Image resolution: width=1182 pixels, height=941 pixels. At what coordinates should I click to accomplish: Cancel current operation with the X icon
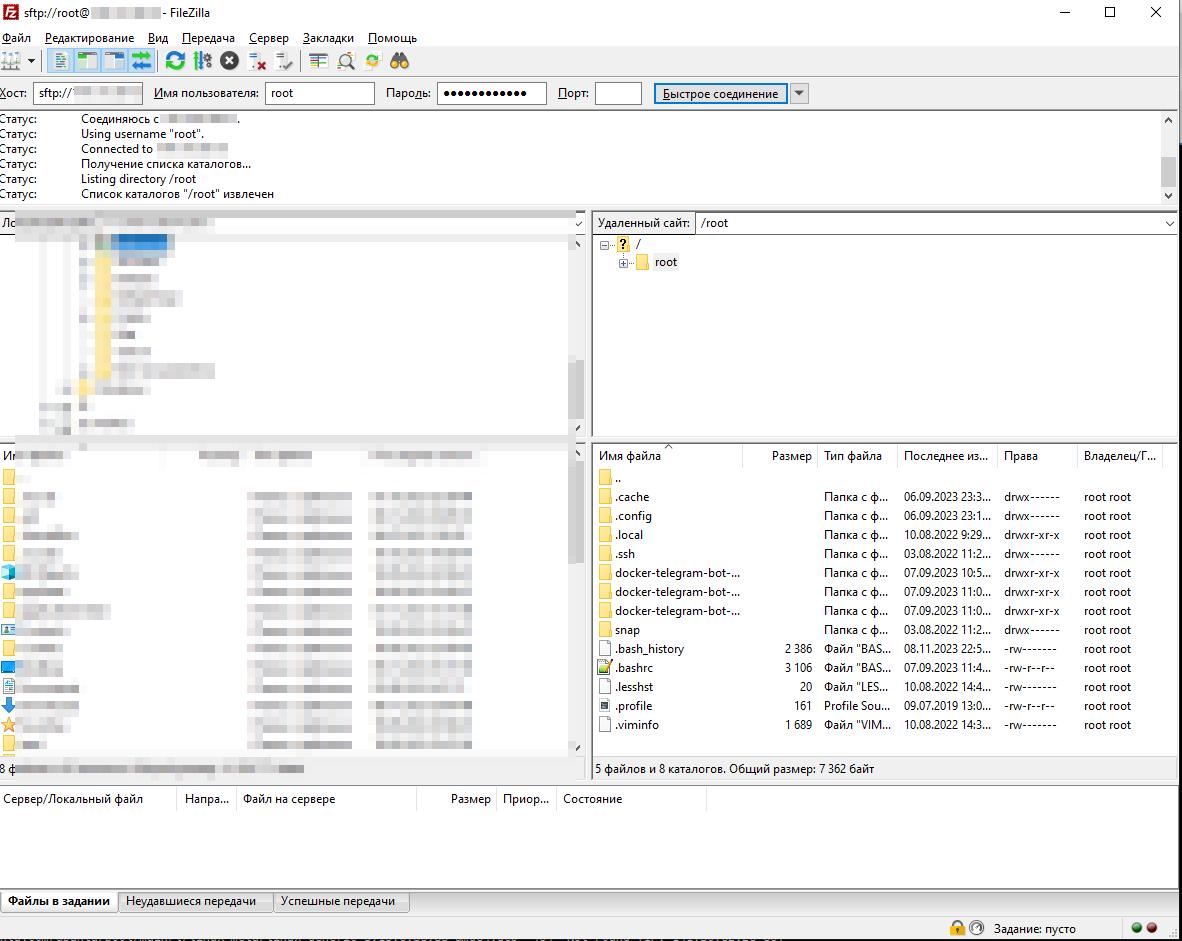click(x=229, y=61)
